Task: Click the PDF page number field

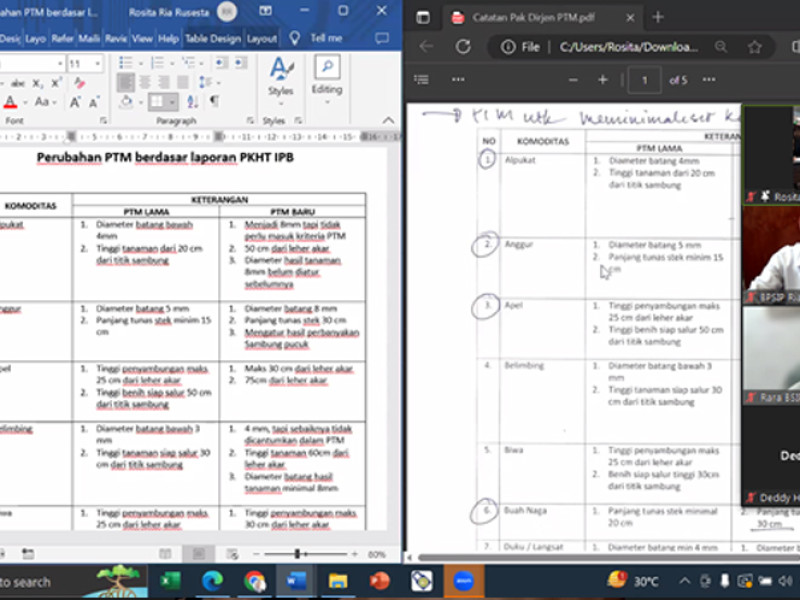Action: click(645, 80)
